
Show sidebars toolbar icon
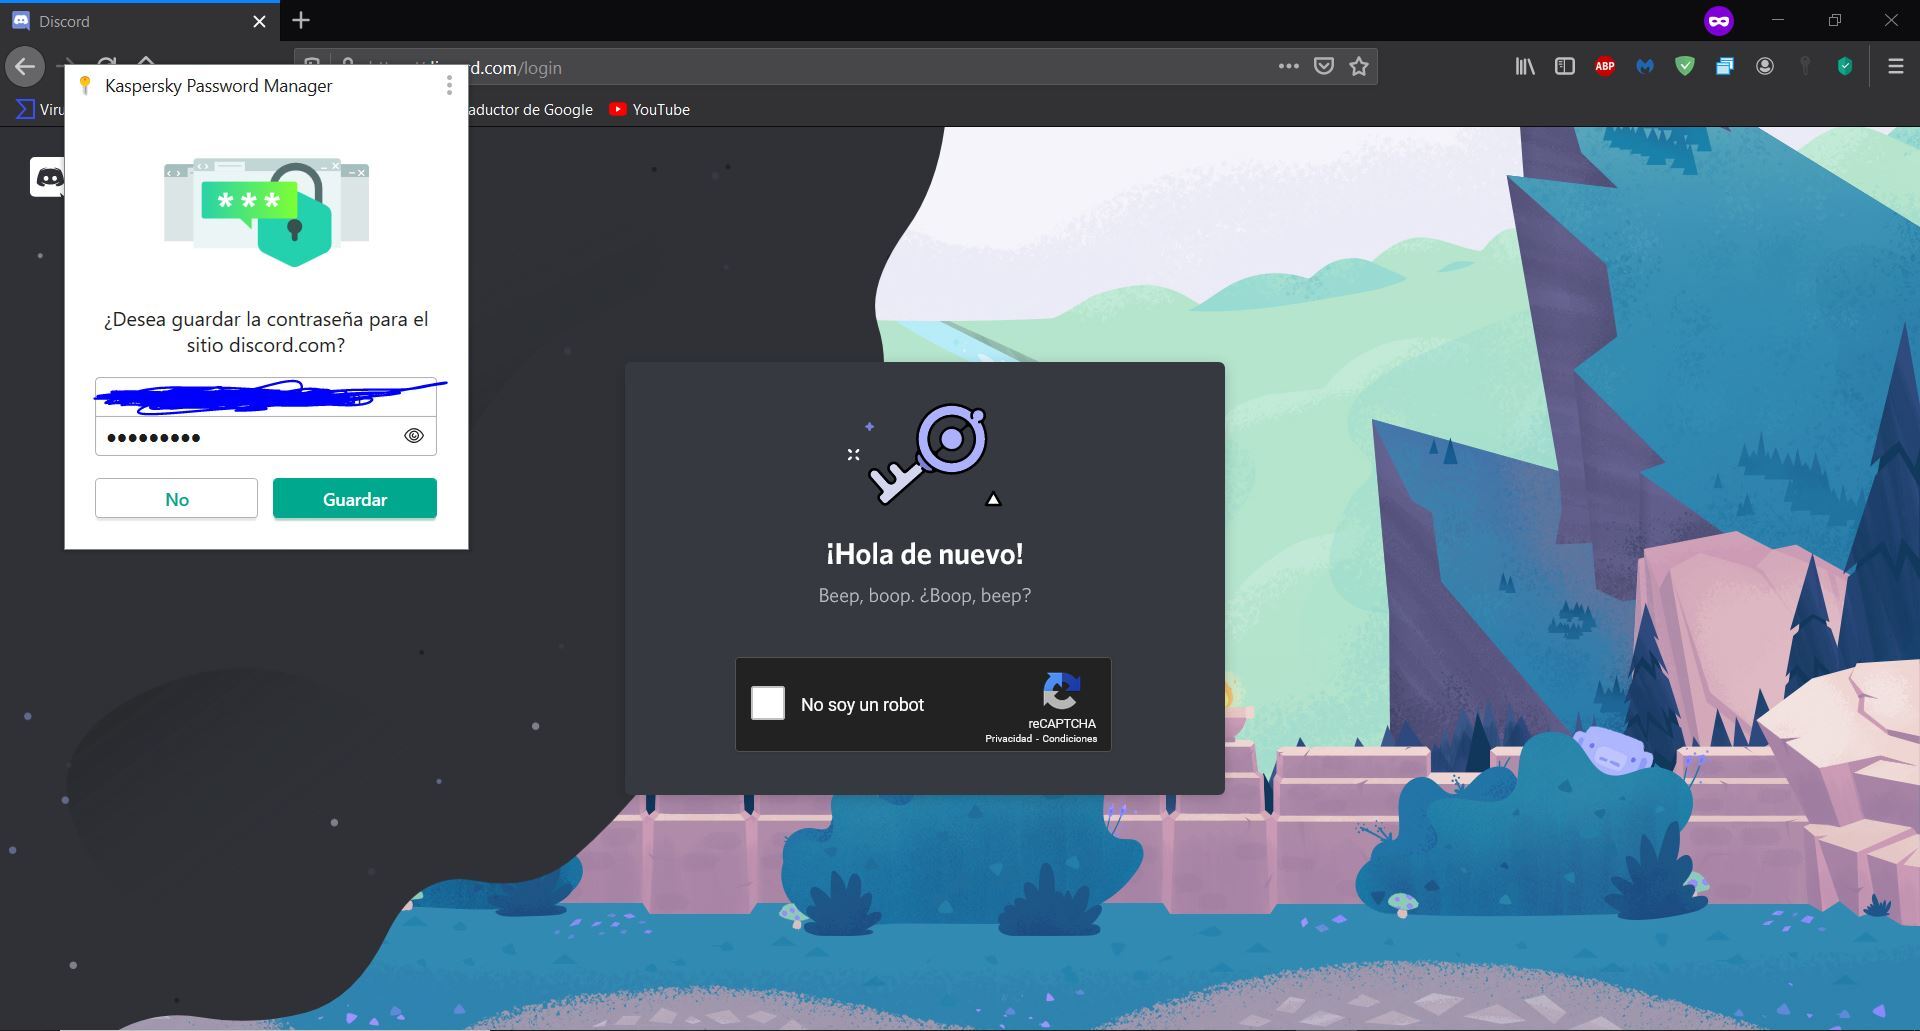click(1565, 66)
